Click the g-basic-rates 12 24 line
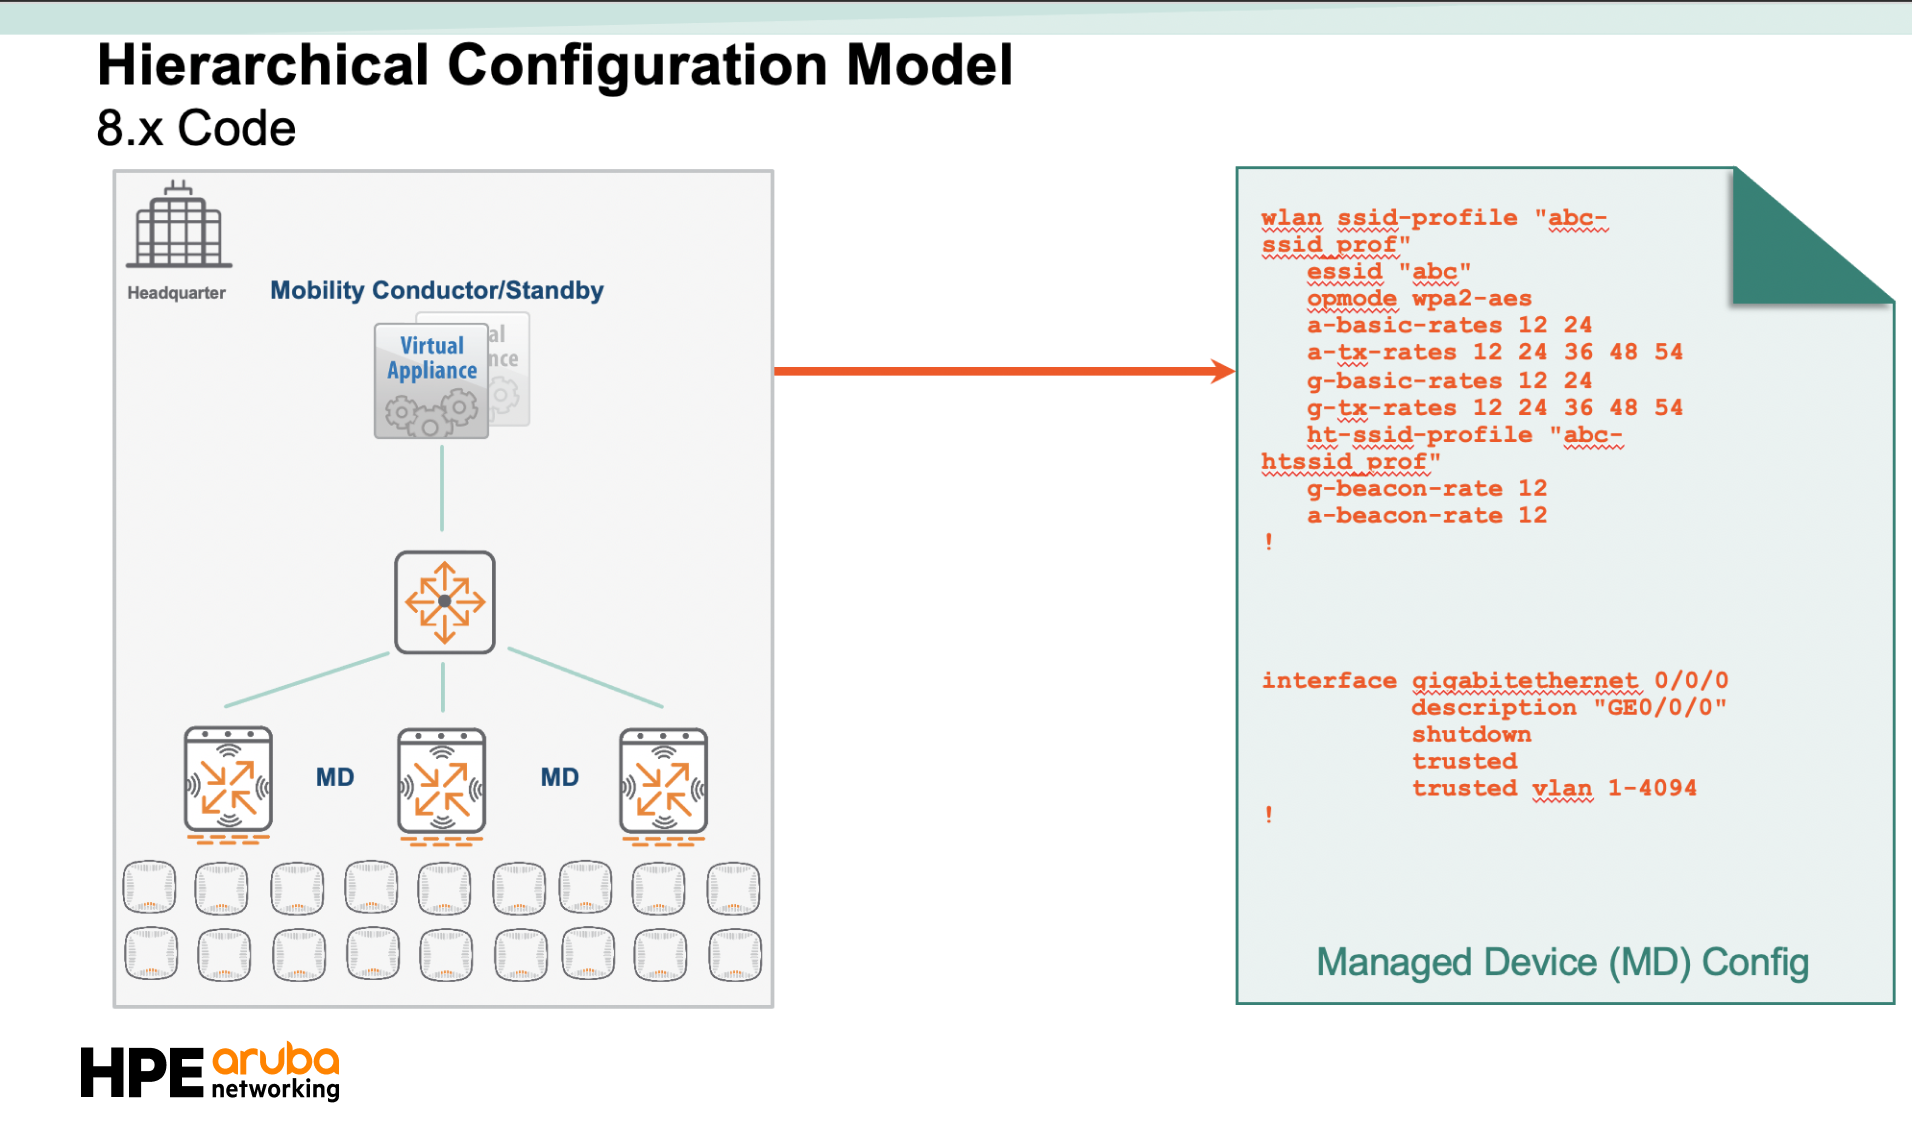Image resolution: width=1912 pixels, height=1126 pixels. click(1449, 381)
